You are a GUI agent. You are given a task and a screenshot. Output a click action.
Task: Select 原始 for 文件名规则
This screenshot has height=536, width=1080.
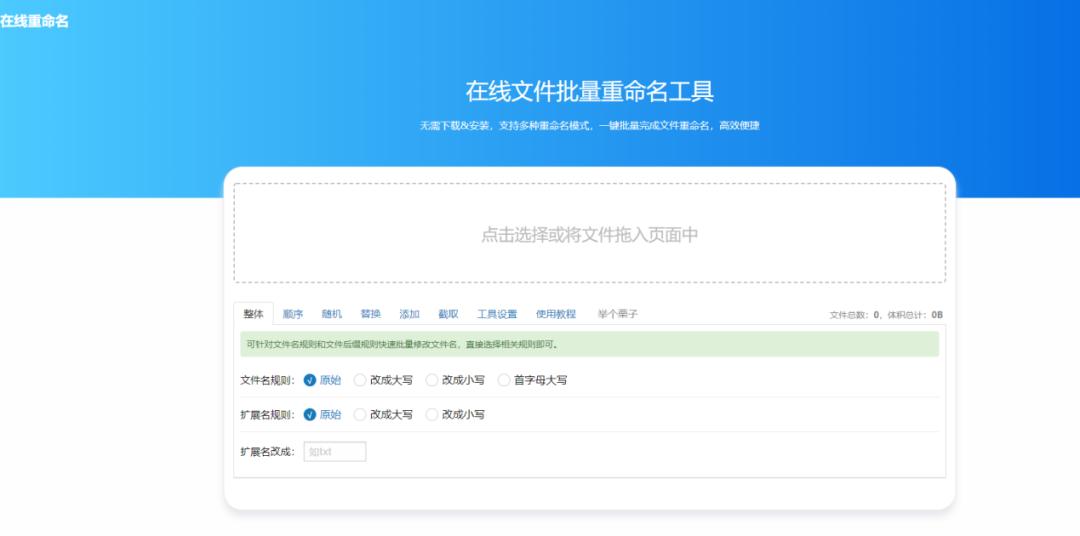click(322, 380)
